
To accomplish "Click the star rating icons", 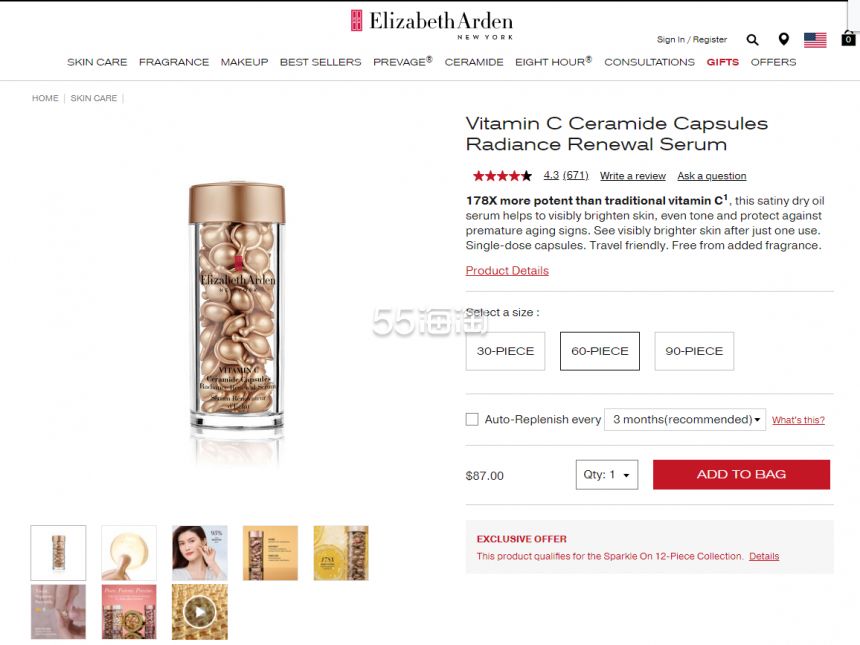I will pyautogui.click(x=502, y=176).
